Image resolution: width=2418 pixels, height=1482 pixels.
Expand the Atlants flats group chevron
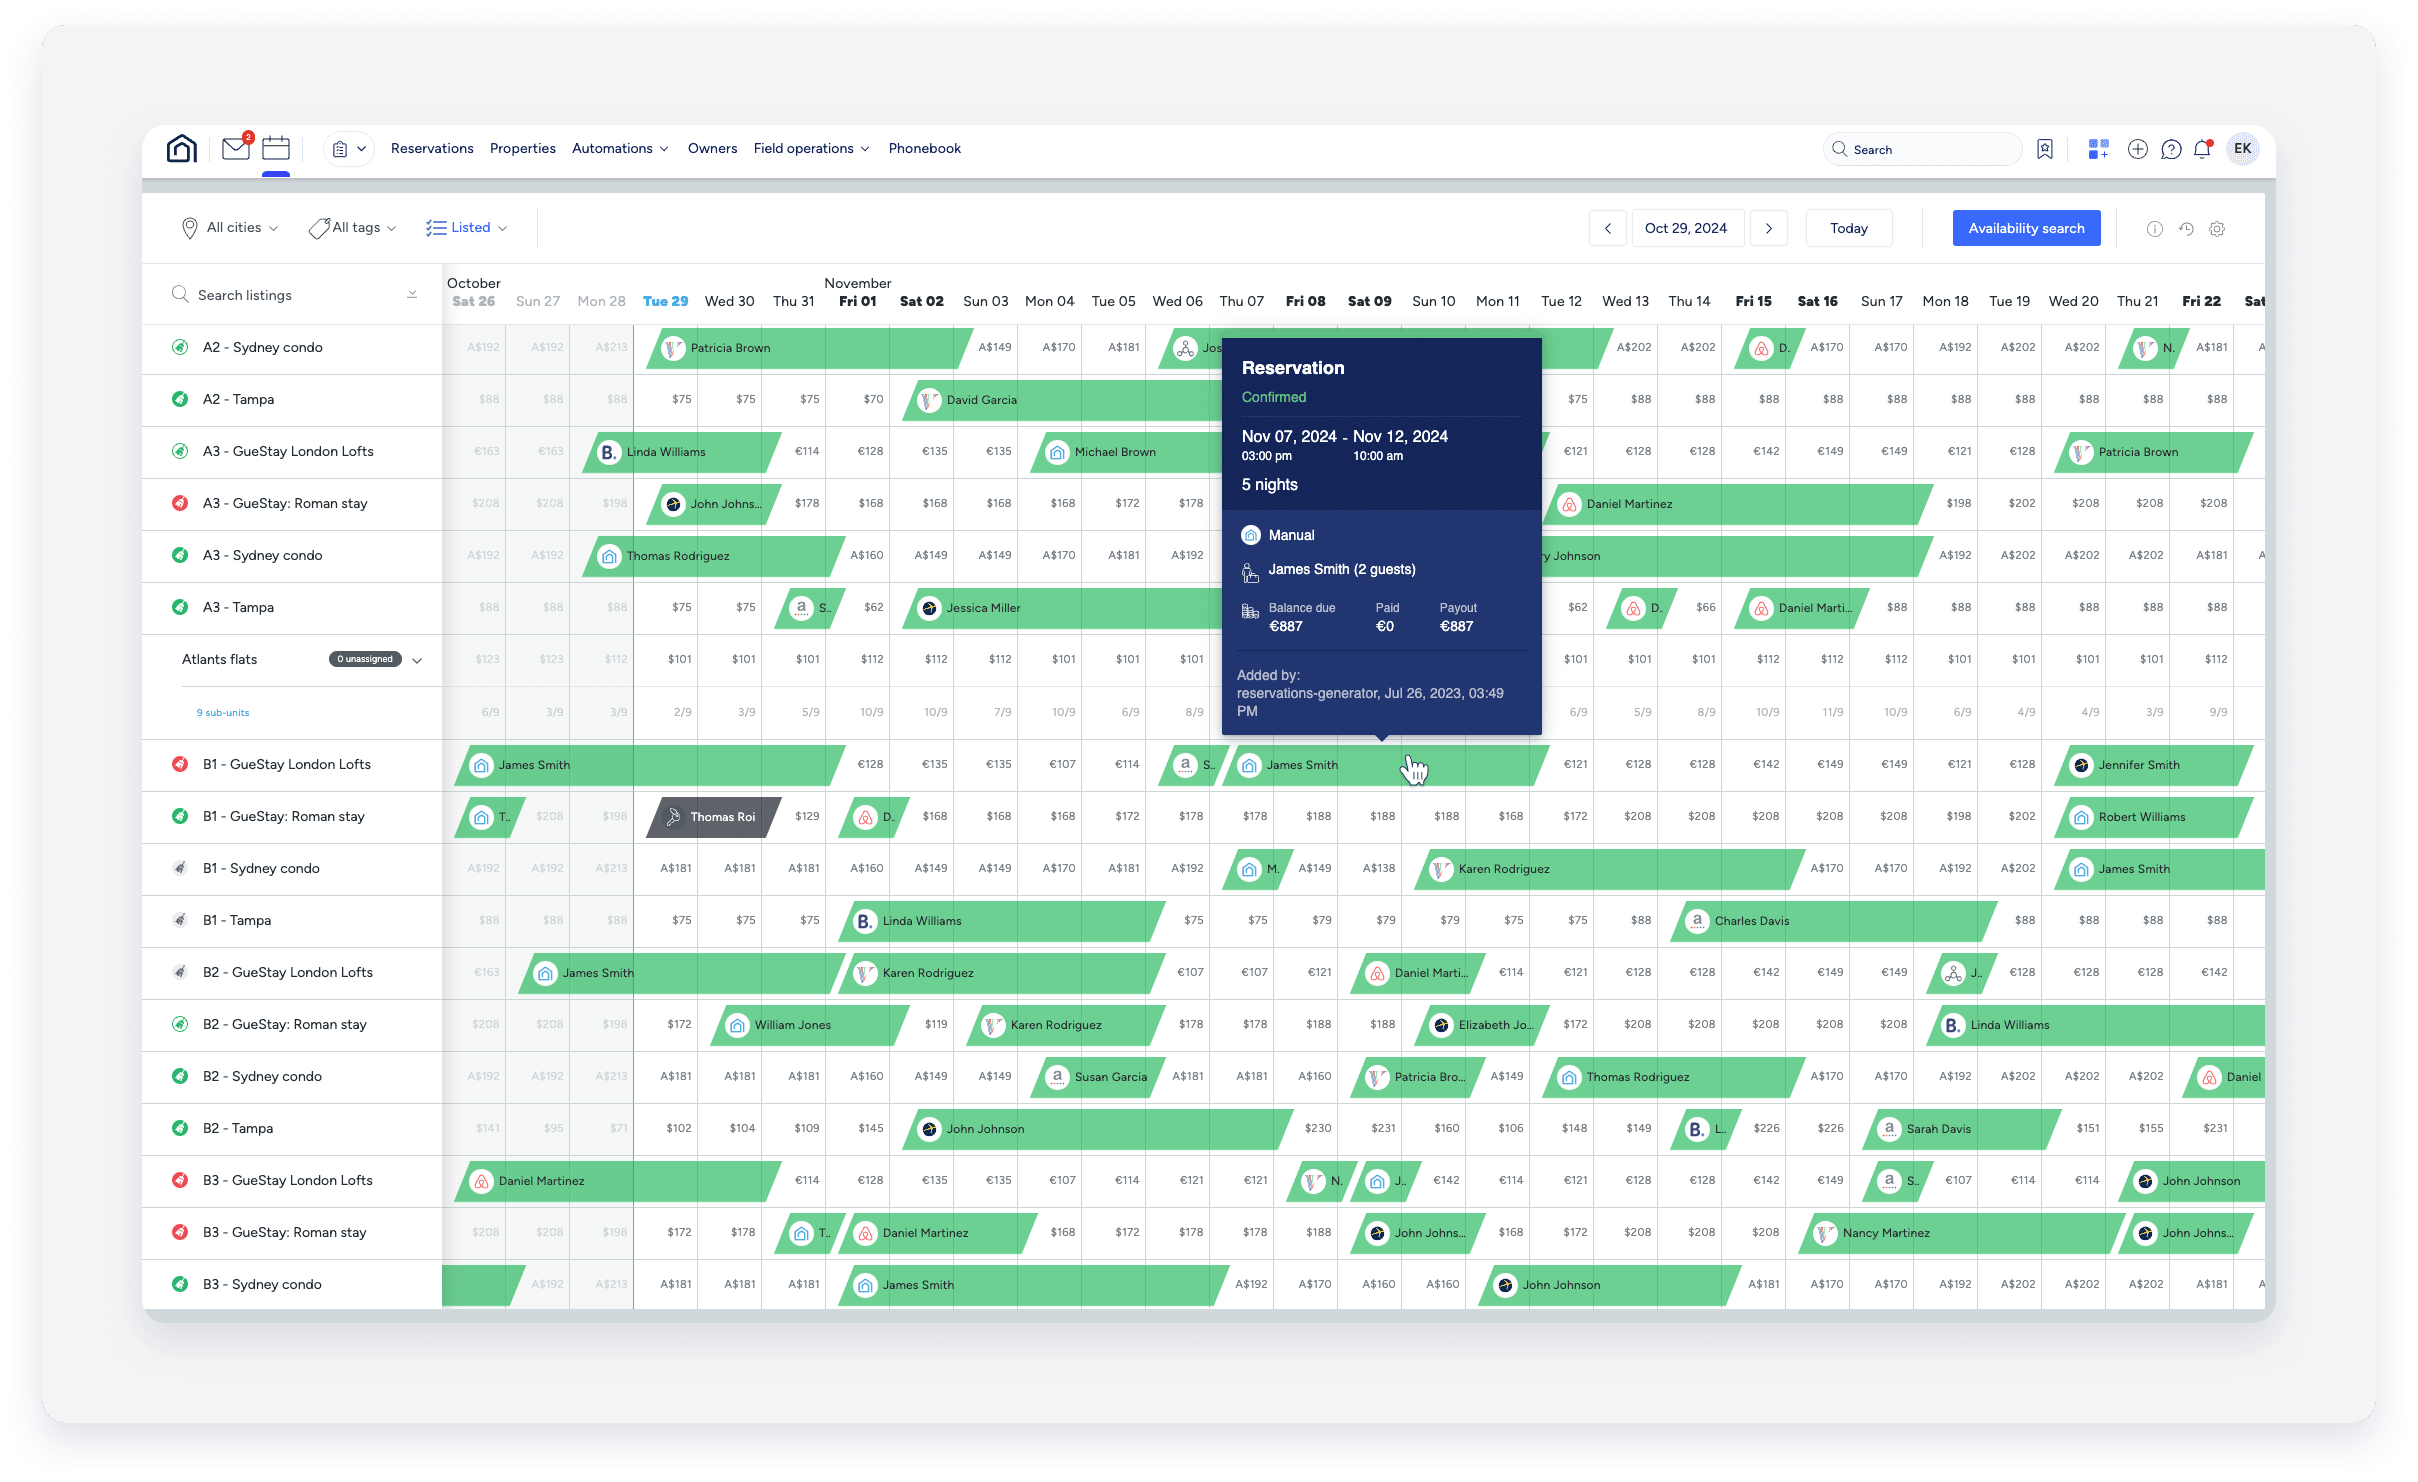click(417, 660)
